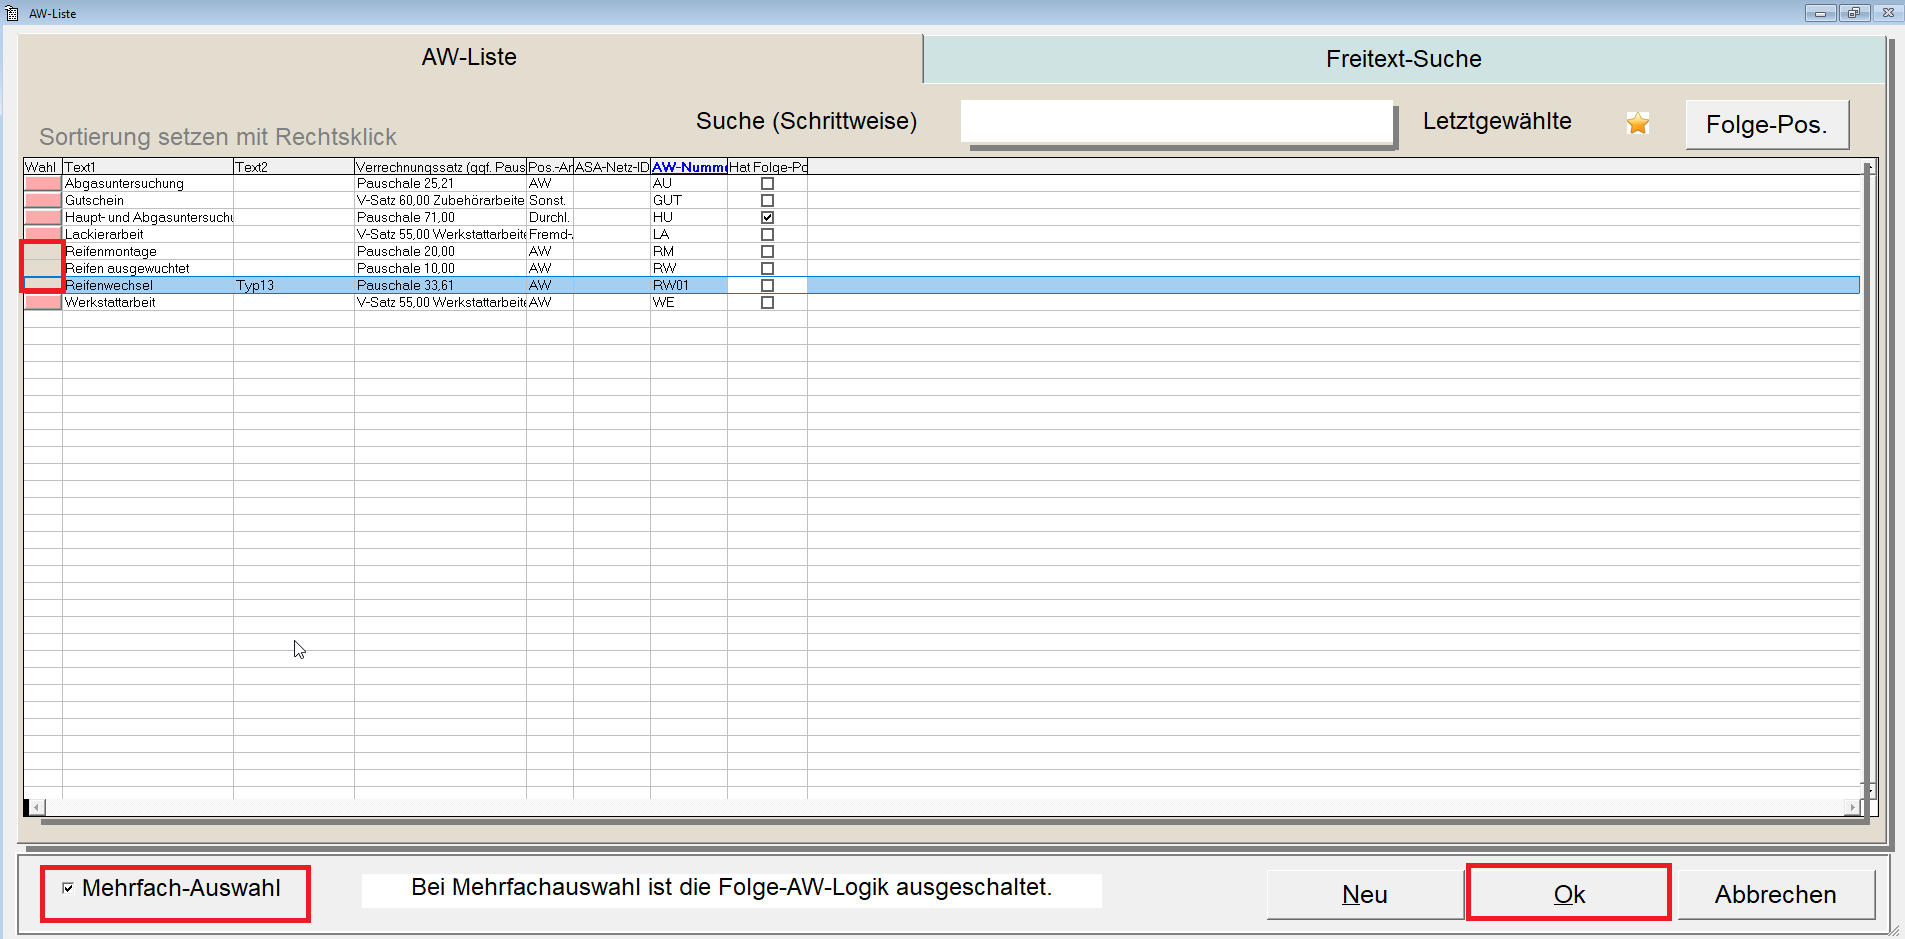Toggle Folge-Pos checkbox in Reifenwechsel row
1905x939 pixels.
(767, 286)
